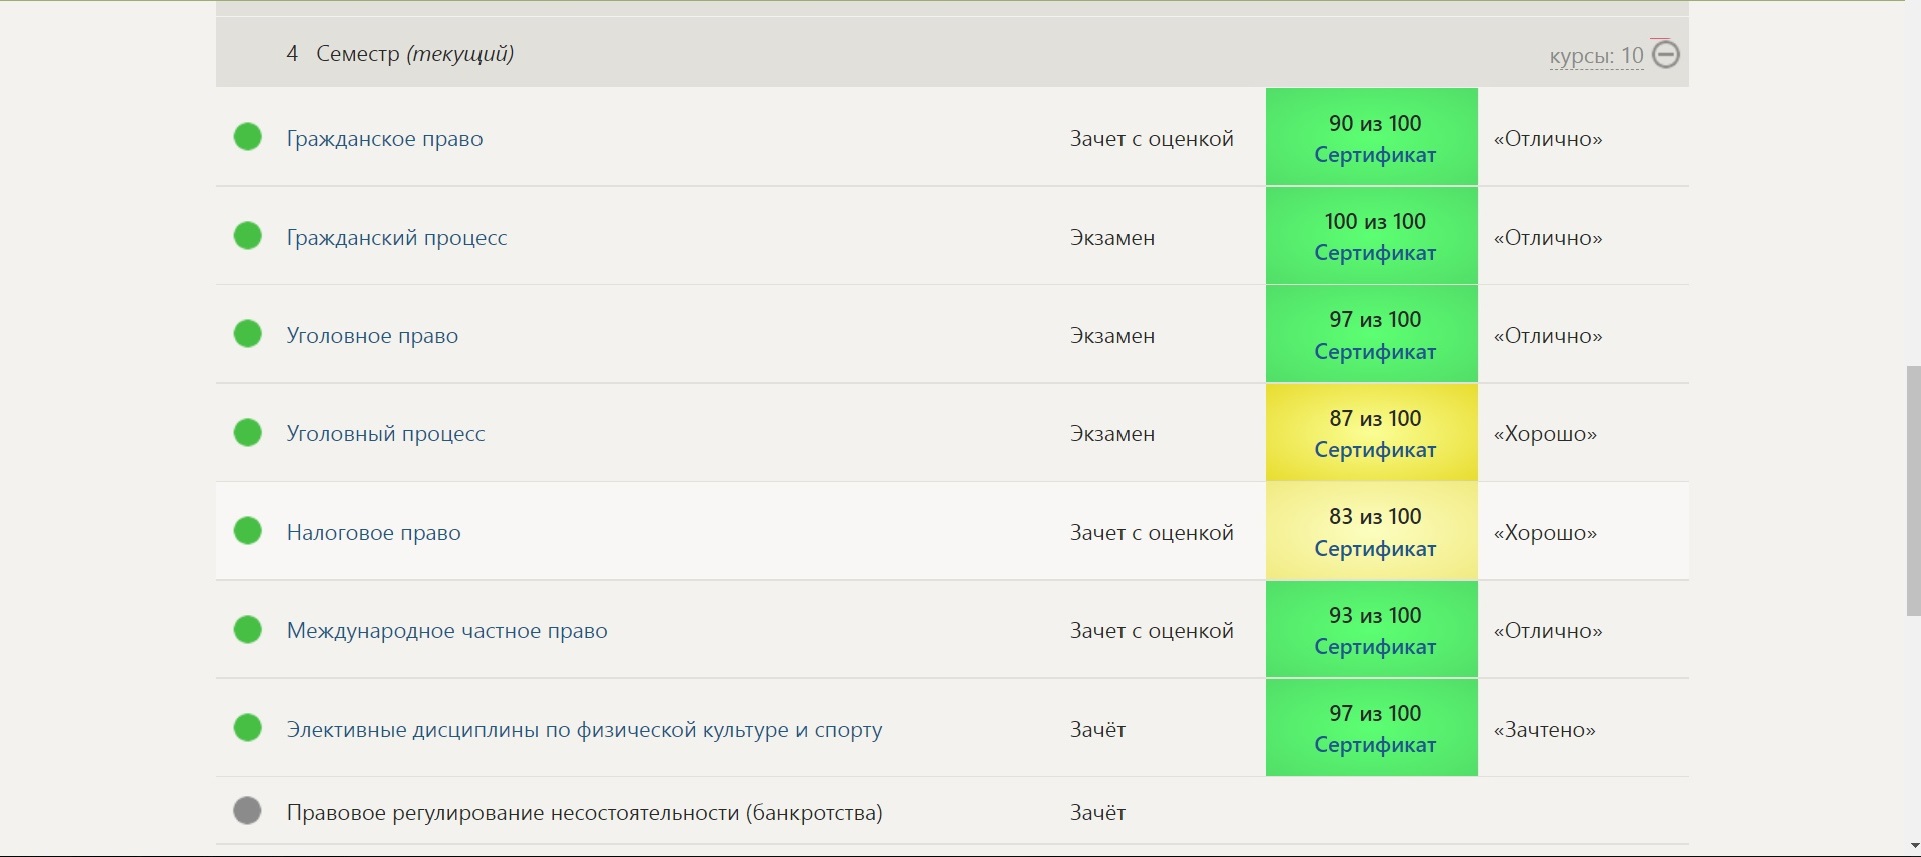1921x857 pixels.
Task: Click green status dot for Уголовный процесс
Action: tap(247, 432)
